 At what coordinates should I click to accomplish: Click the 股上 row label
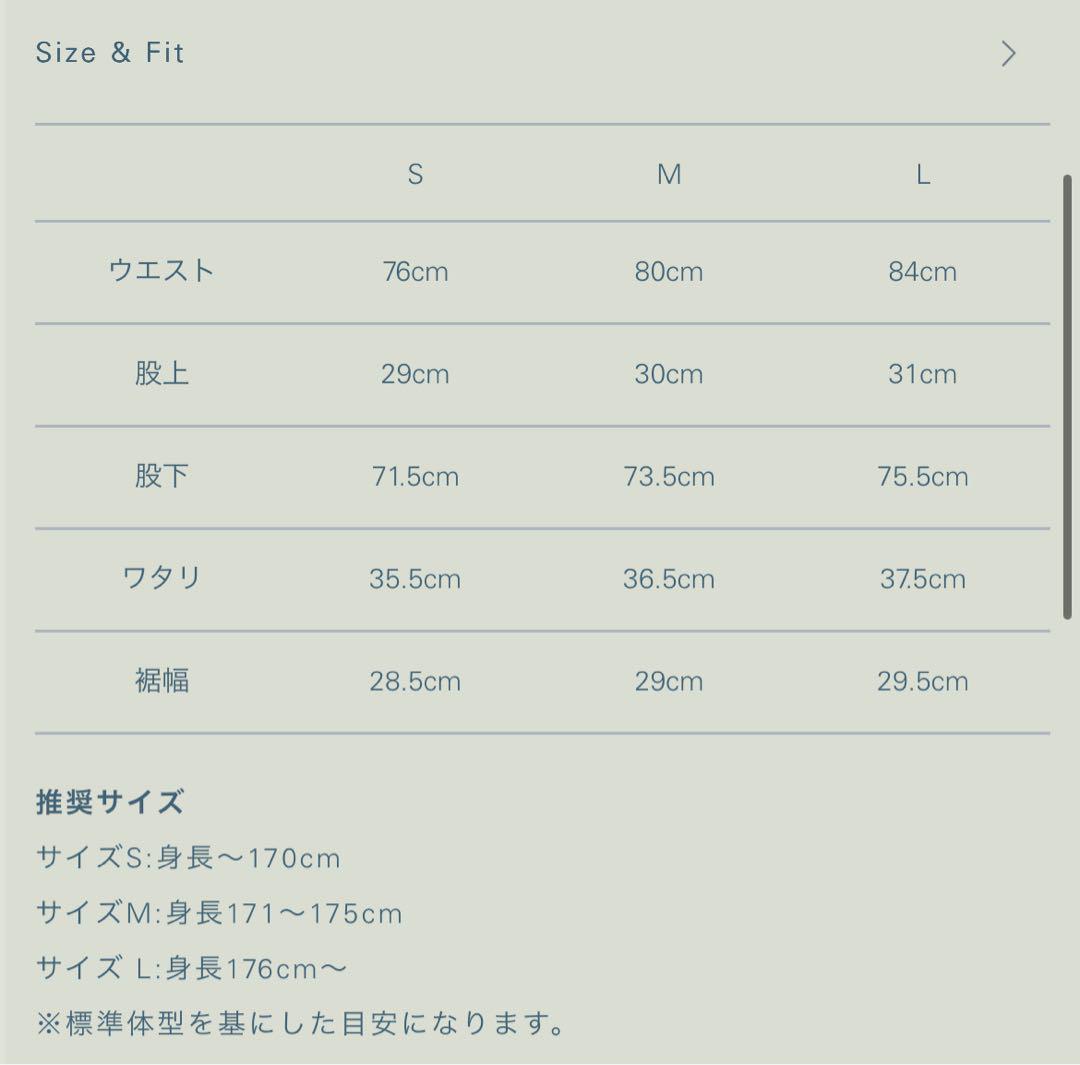click(161, 373)
